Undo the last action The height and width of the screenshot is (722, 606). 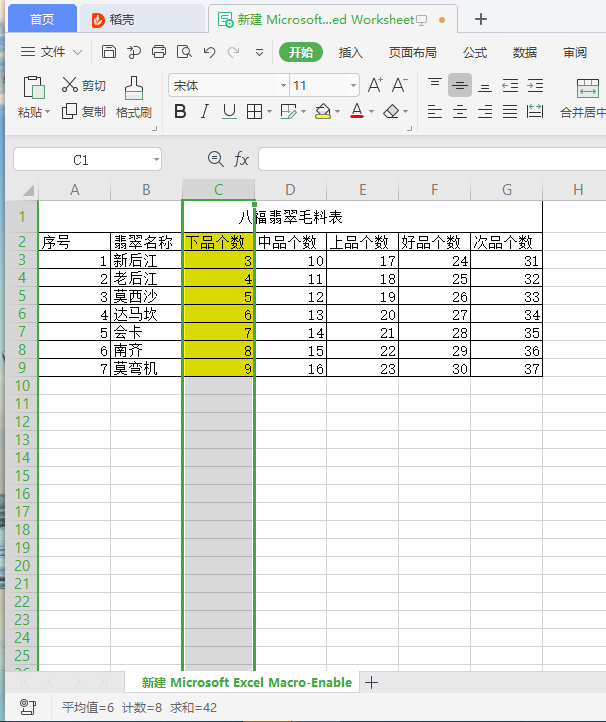pos(210,52)
